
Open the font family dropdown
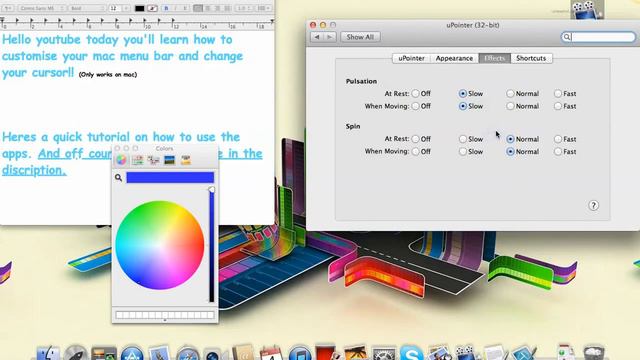pyautogui.click(x=42, y=8)
